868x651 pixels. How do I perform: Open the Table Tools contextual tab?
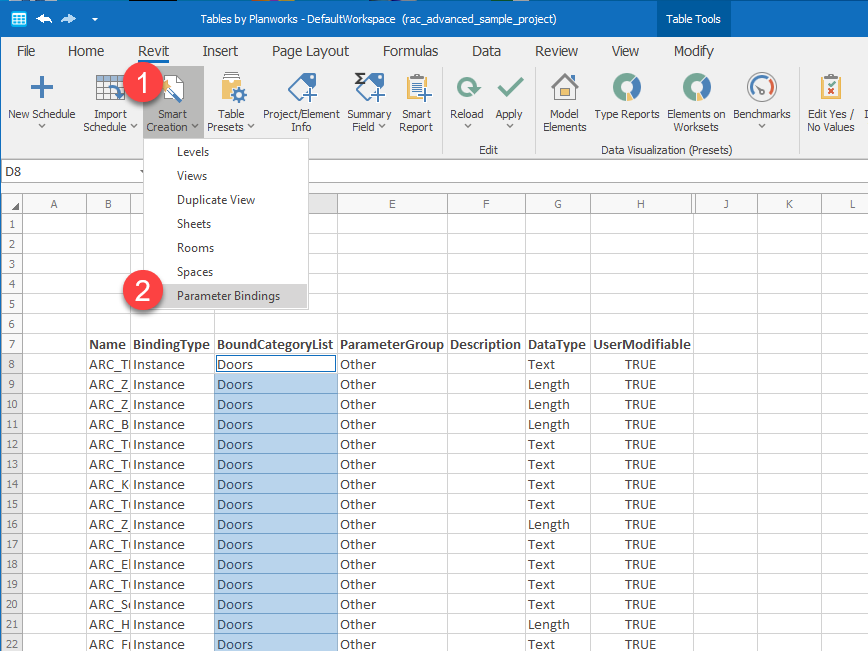pyautogui.click(x=693, y=19)
